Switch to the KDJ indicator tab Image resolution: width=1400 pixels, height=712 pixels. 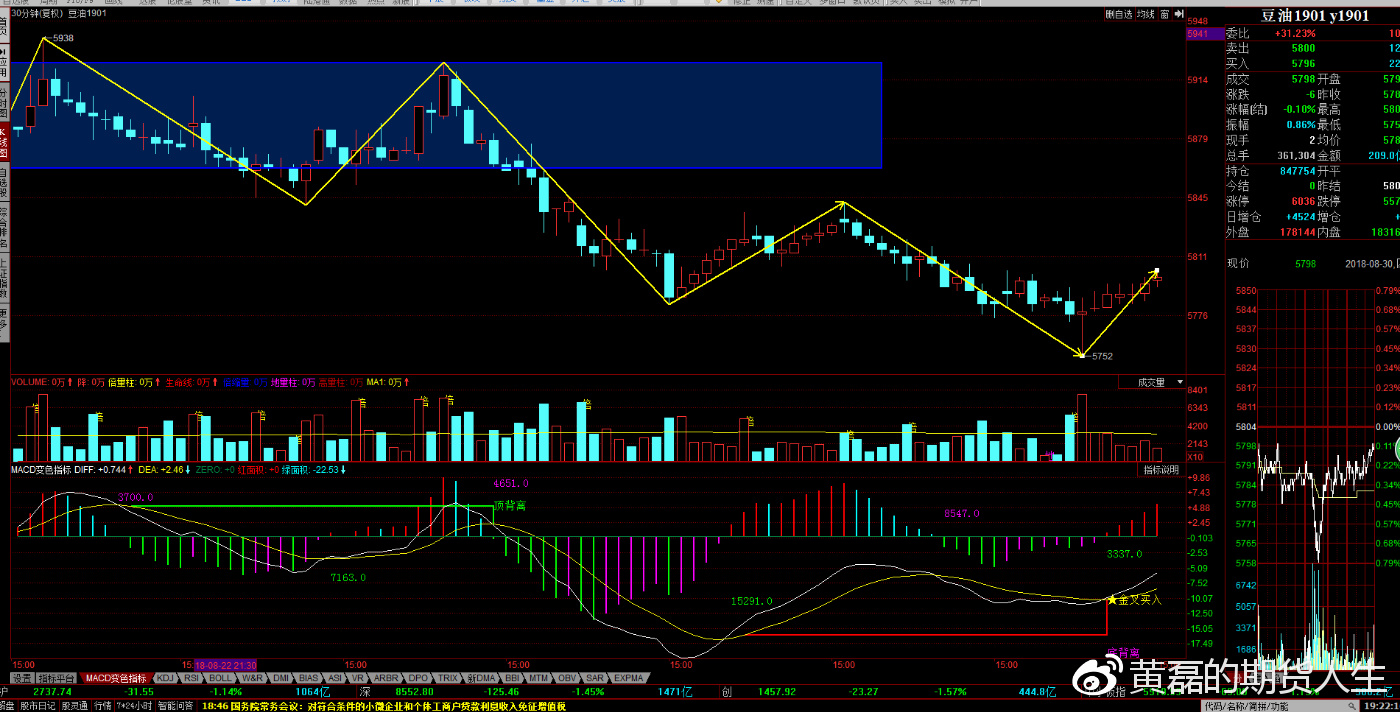point(164,678)
